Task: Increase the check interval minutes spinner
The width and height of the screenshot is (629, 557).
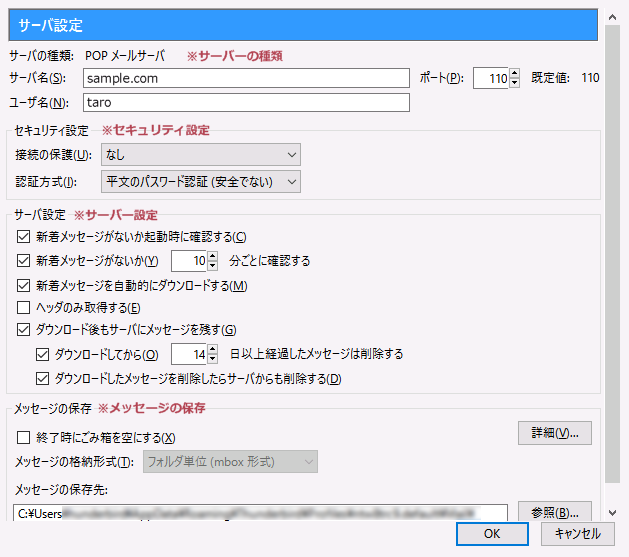Action: (212, 256)
